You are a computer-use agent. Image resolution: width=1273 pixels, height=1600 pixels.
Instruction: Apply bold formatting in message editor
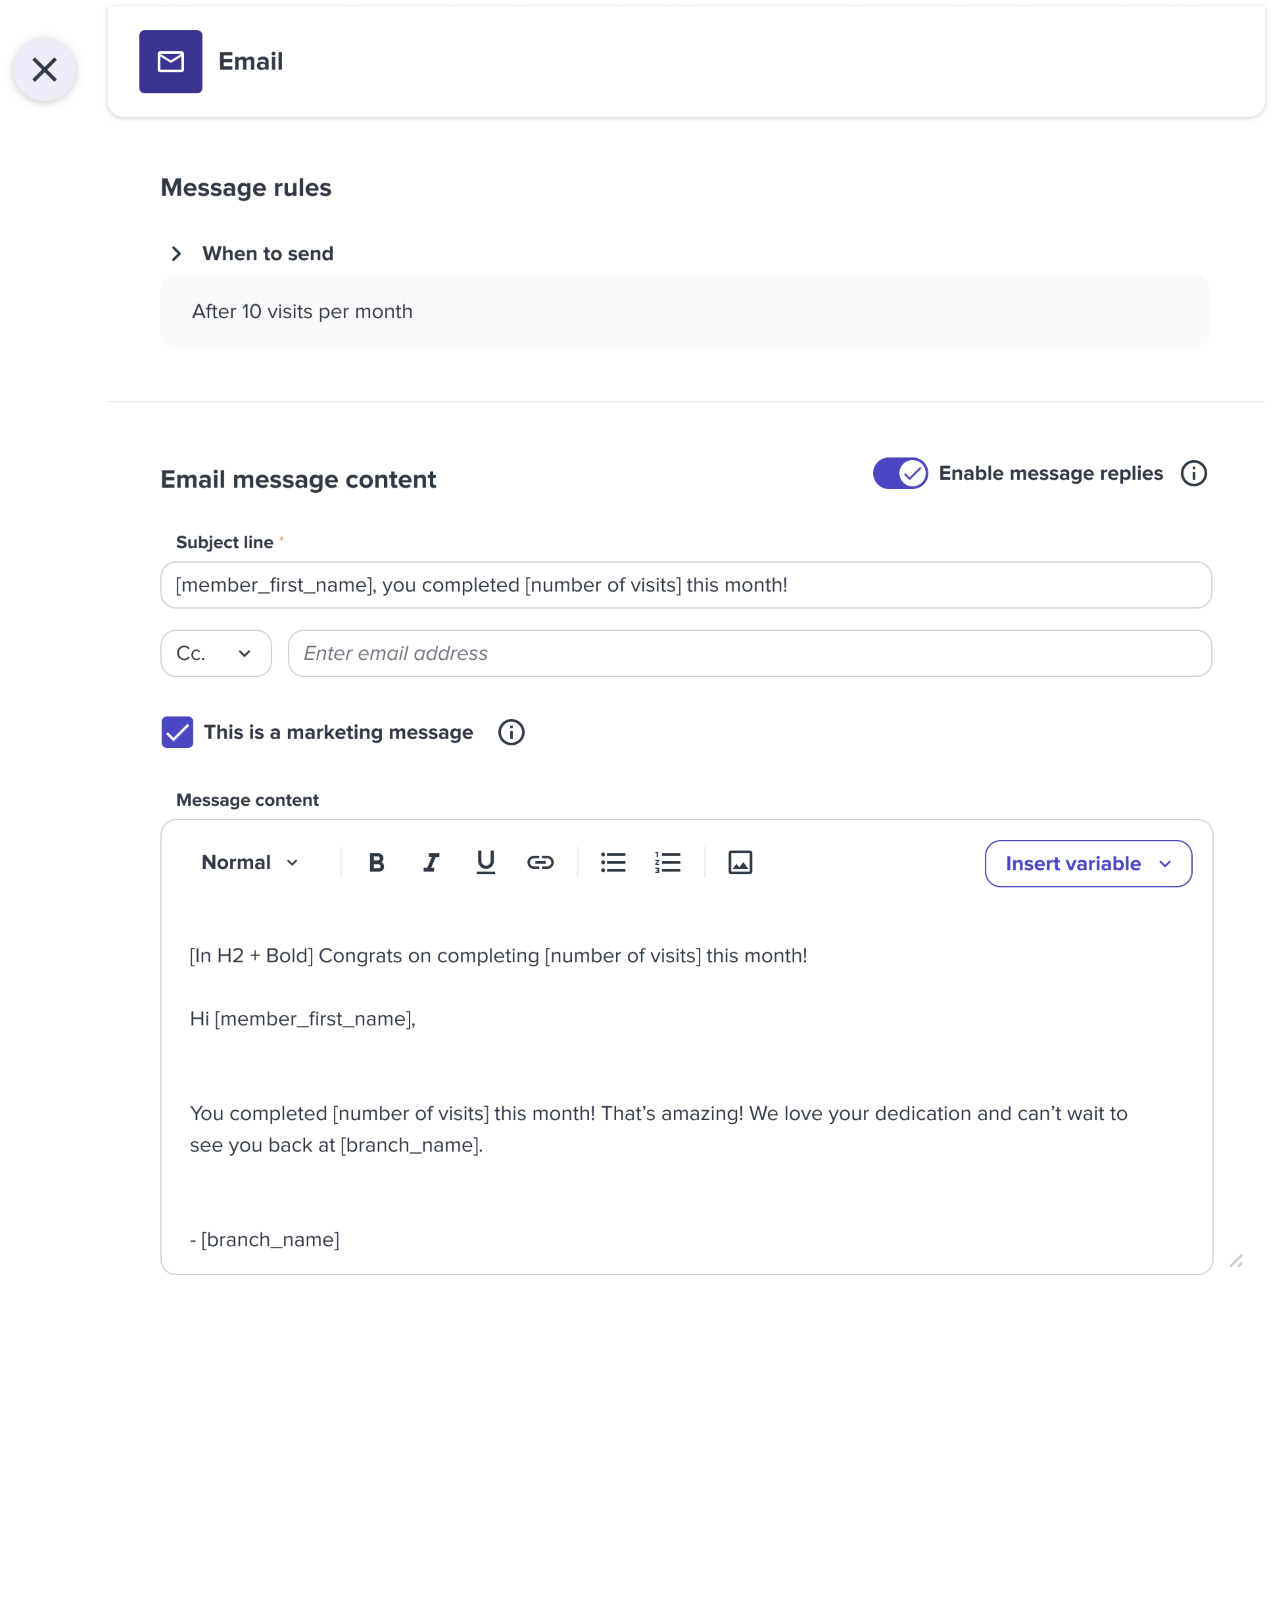(376, 862)
